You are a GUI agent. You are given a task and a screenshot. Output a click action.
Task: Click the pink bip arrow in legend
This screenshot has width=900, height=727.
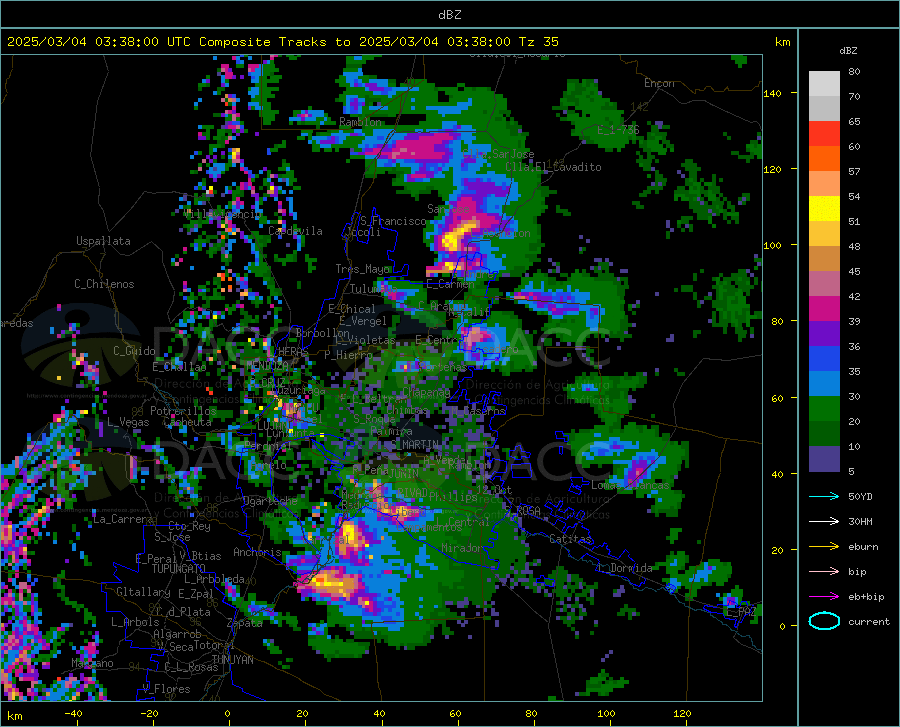[824, 572]
